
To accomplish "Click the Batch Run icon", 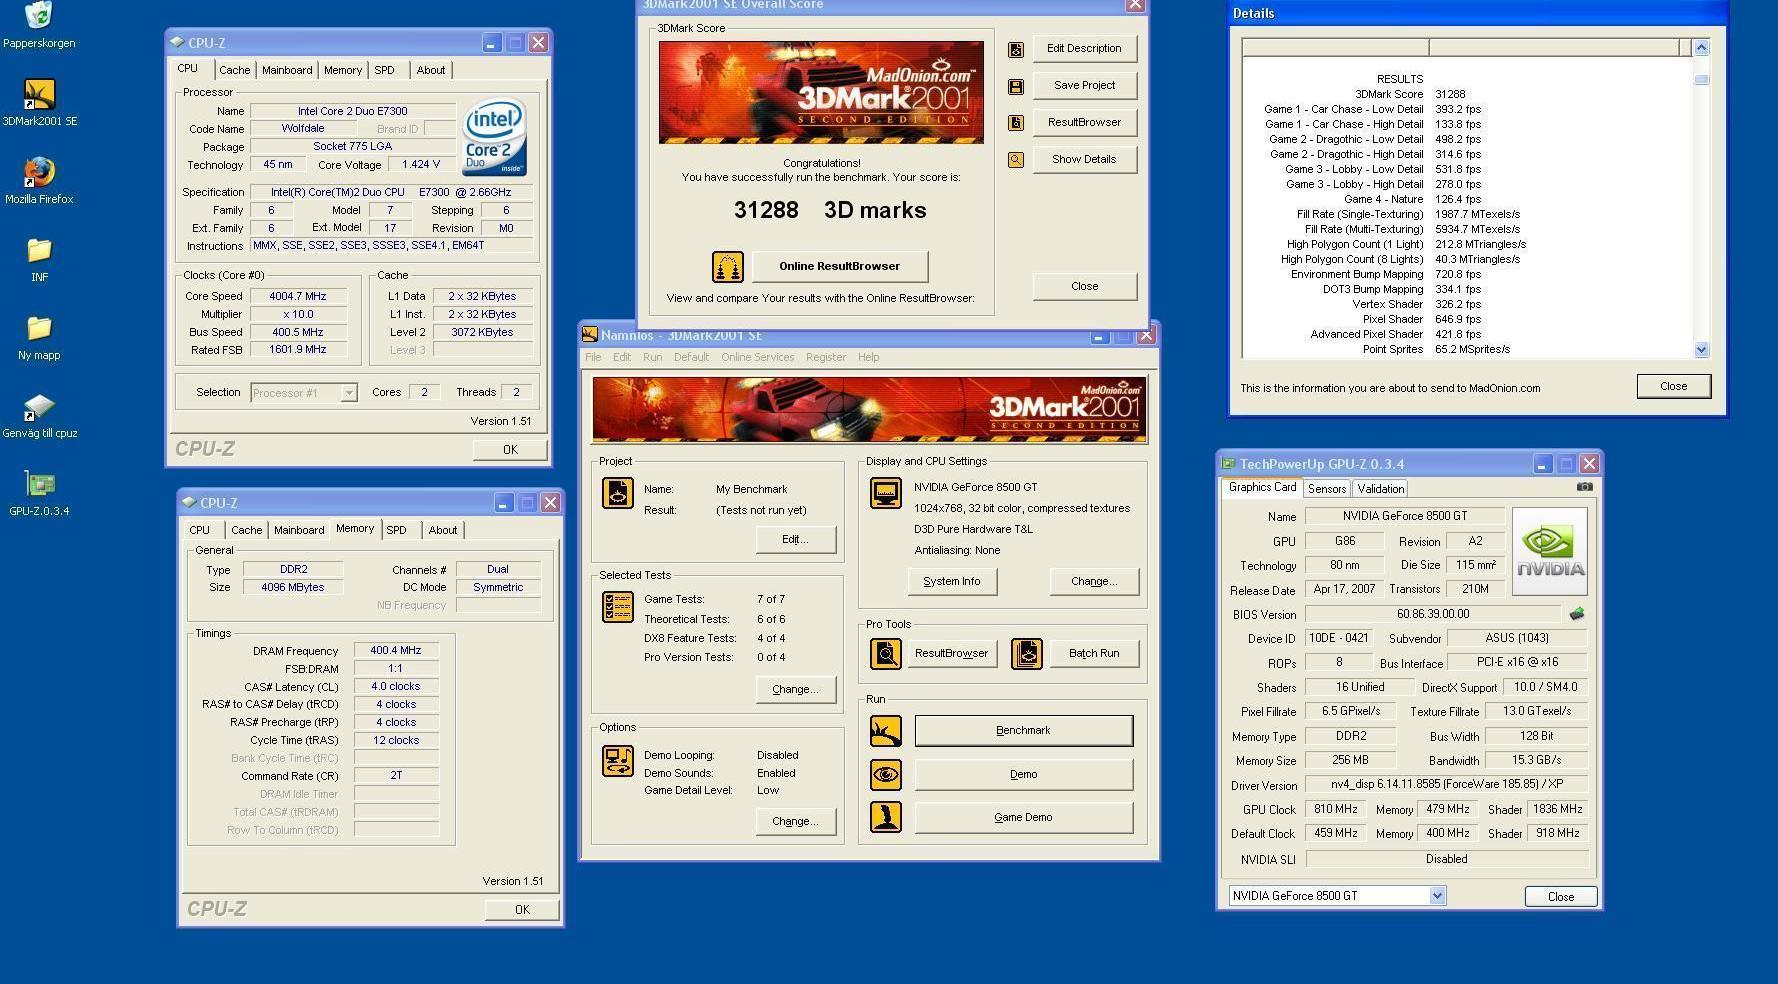I will coord(1027,654).
